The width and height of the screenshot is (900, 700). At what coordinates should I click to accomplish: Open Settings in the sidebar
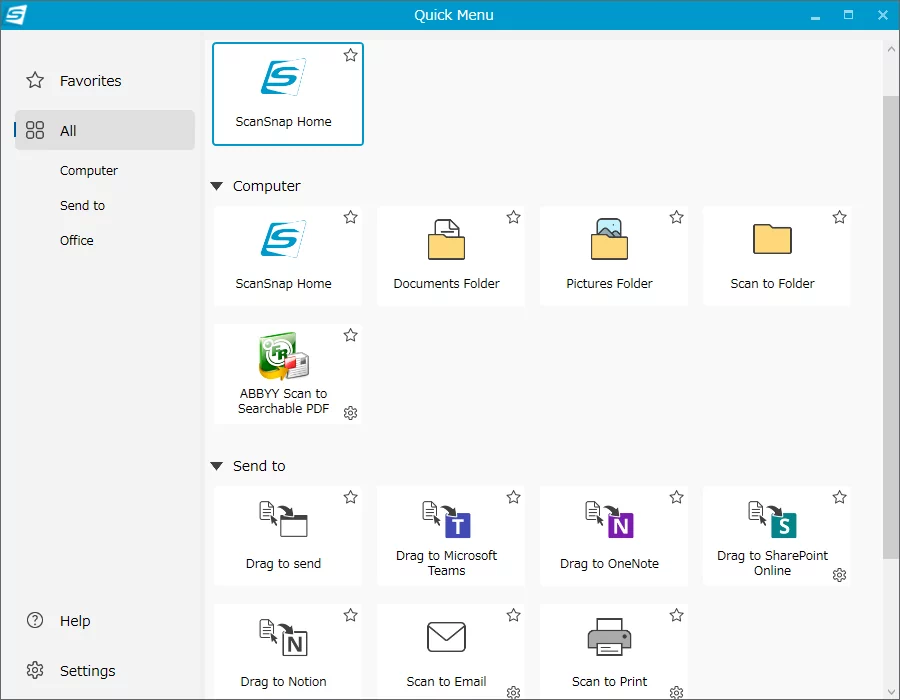pyautogui.click(x=87, y=671)
